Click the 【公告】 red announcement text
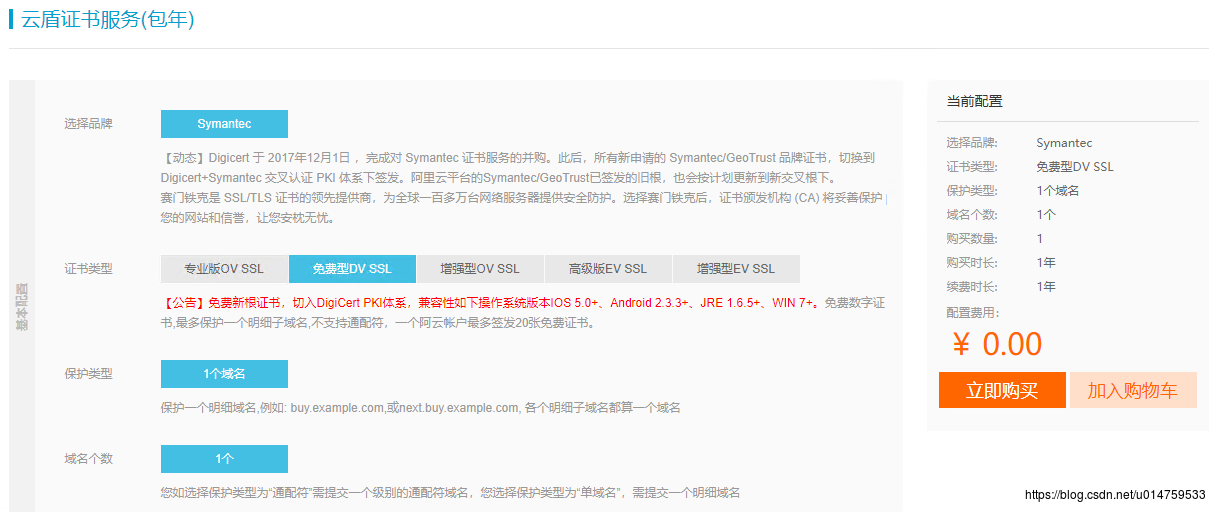 point(489,302)
